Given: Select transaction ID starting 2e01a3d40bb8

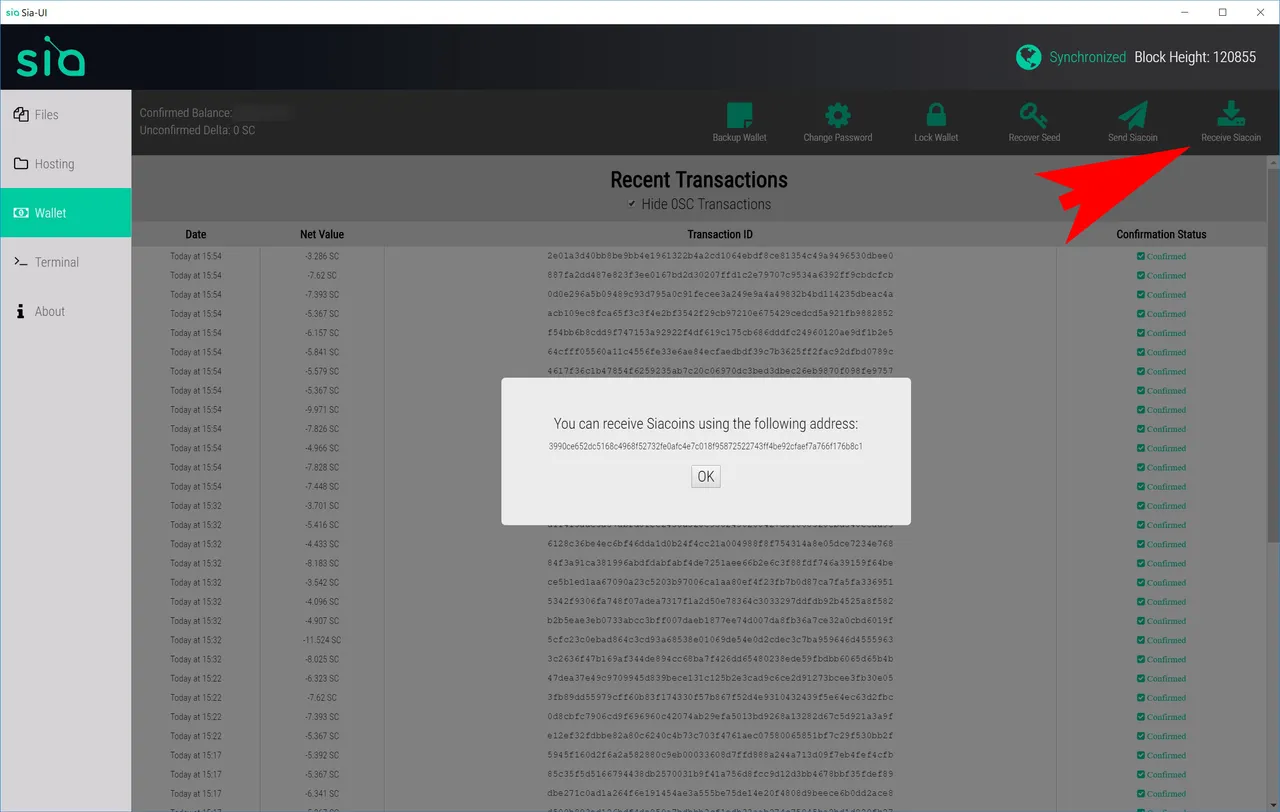Looking at the screenshot, I should click(x=720, y=256).
